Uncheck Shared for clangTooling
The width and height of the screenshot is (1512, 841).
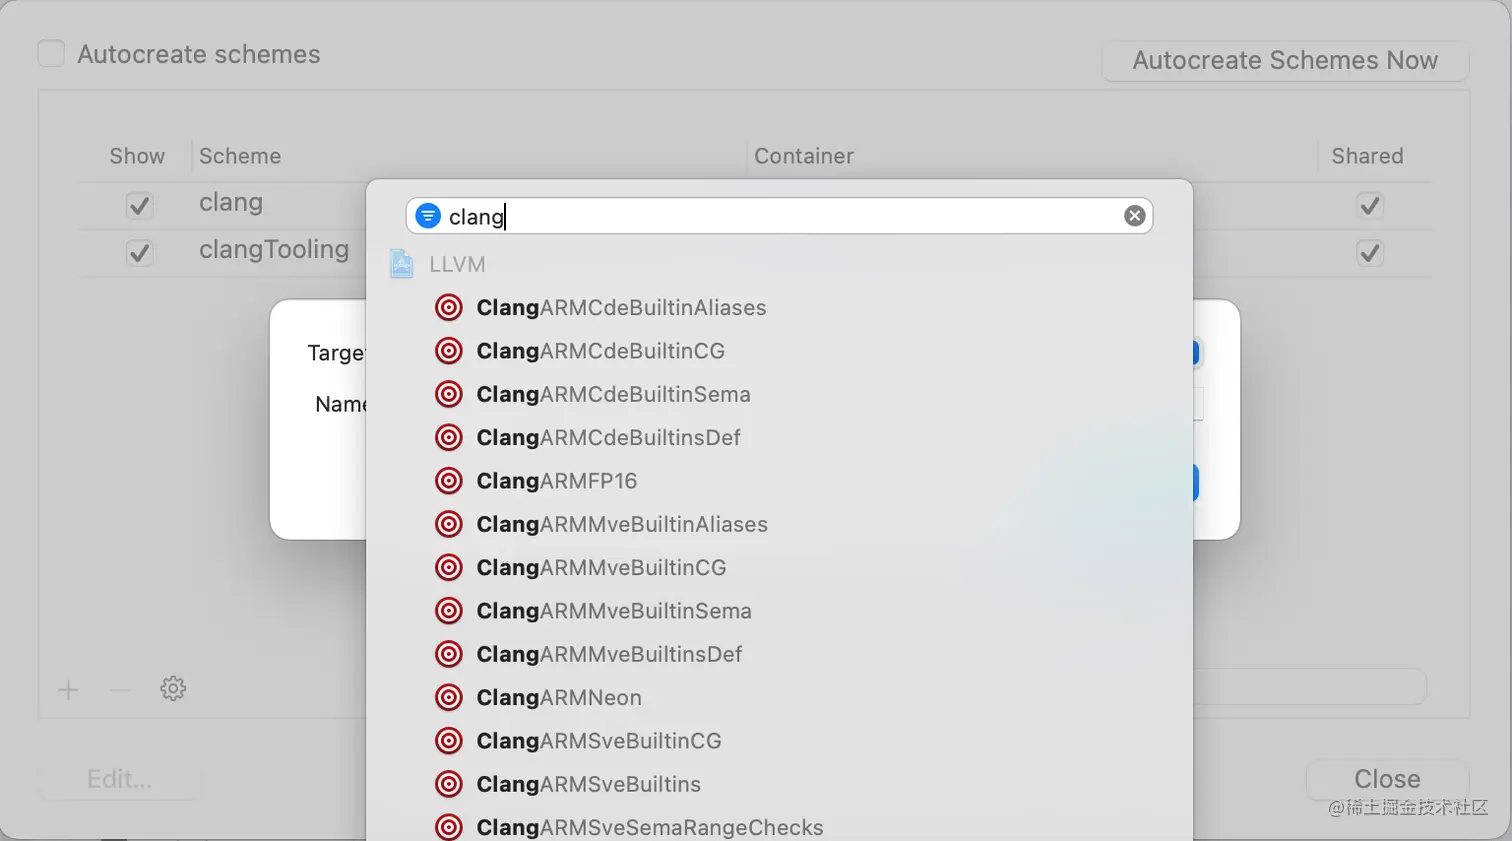(x=1369, y=253)
